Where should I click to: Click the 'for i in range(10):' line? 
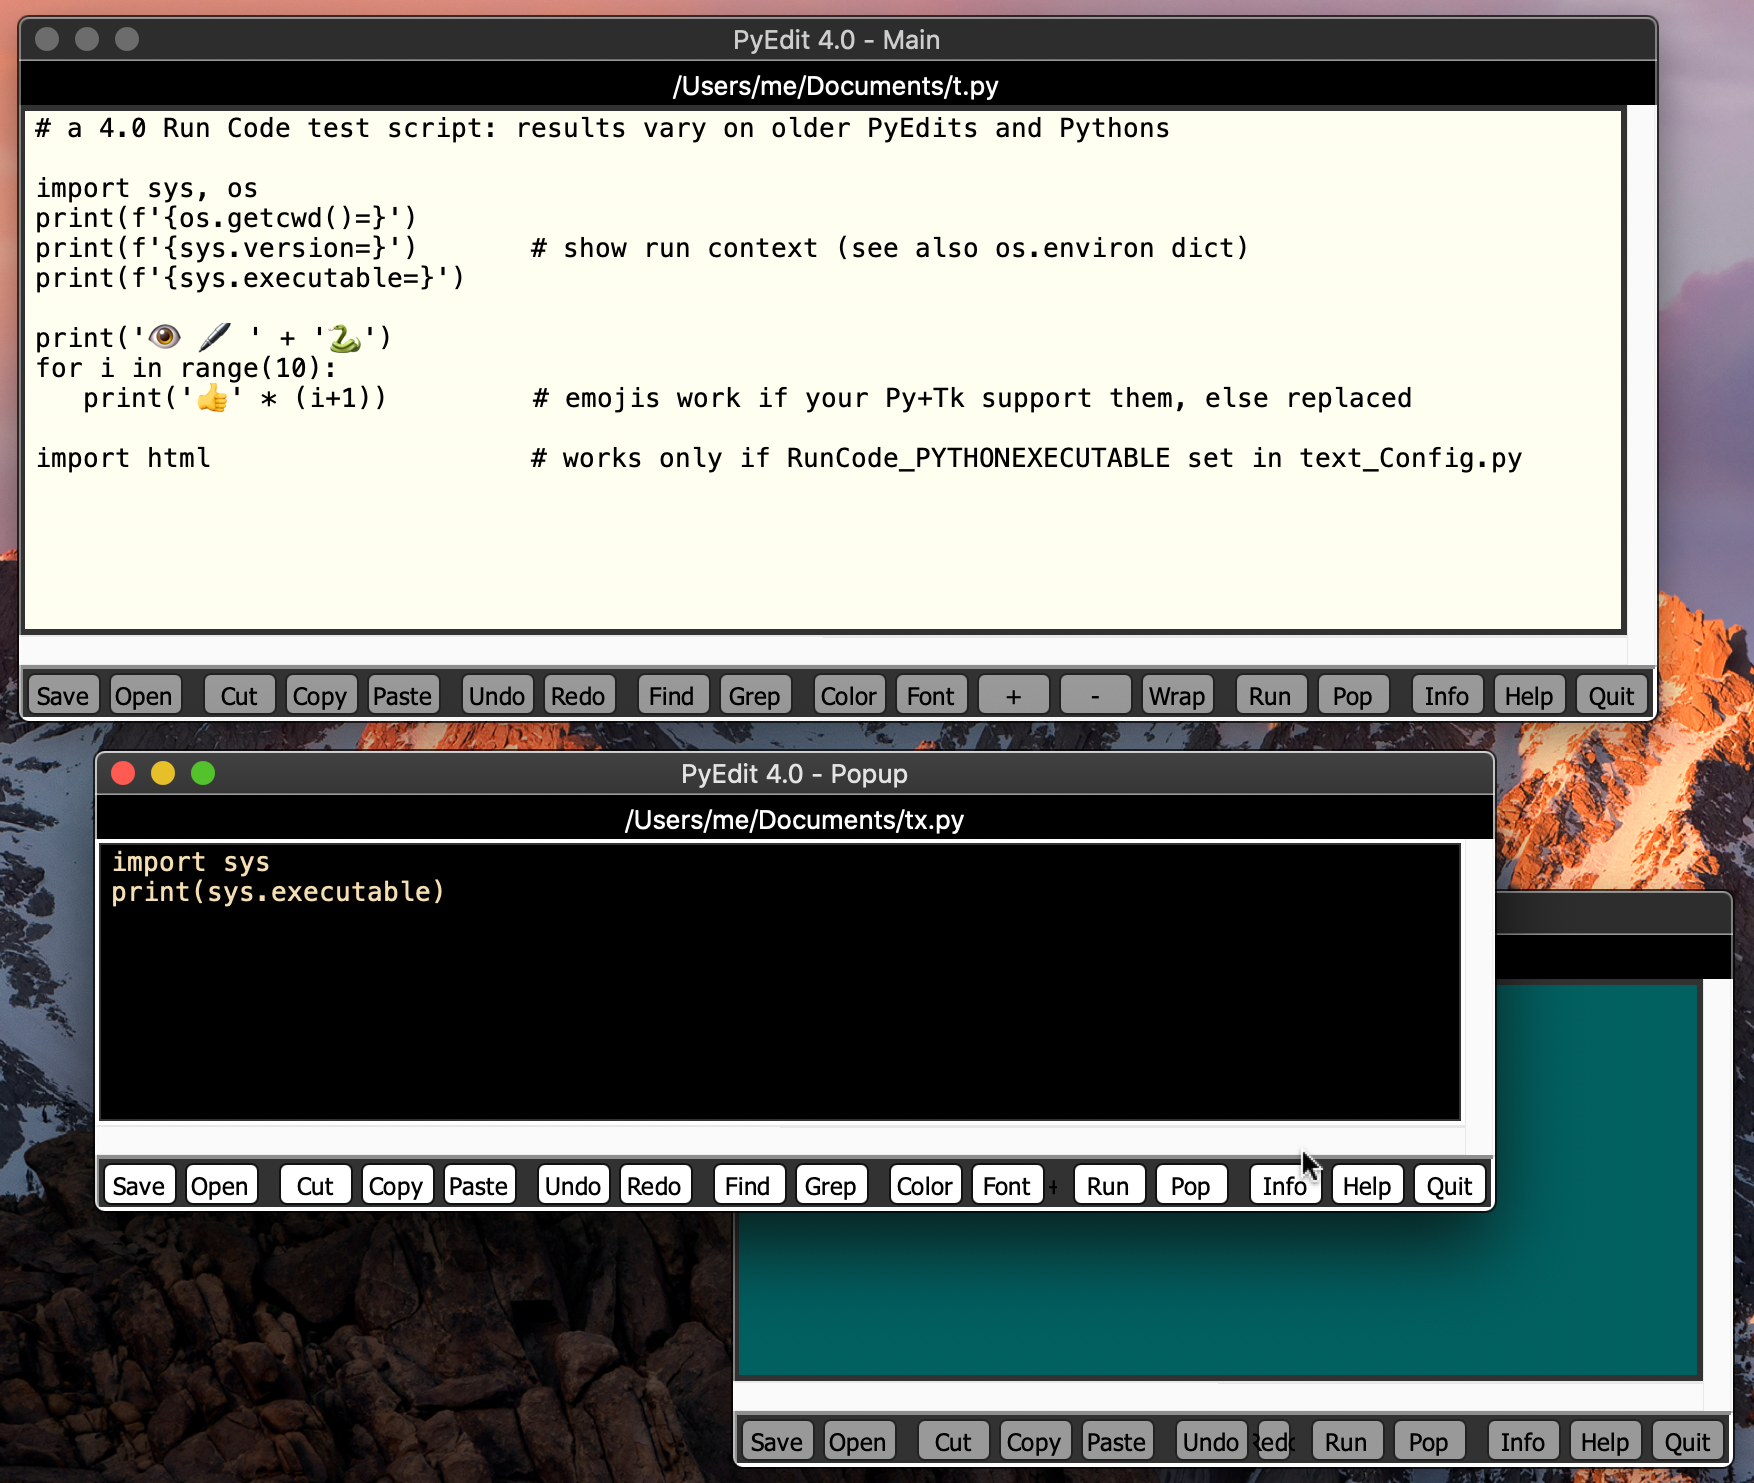187,368
